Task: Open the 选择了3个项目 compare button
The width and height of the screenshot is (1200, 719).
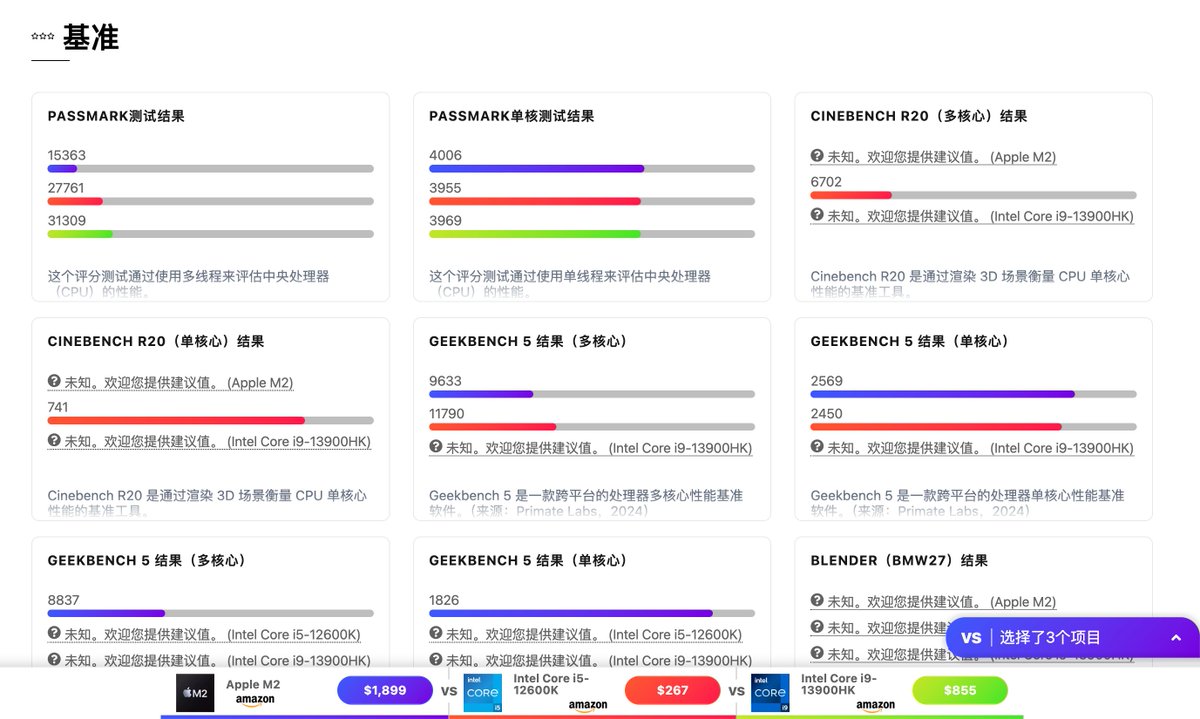Action: (1072, 638)
